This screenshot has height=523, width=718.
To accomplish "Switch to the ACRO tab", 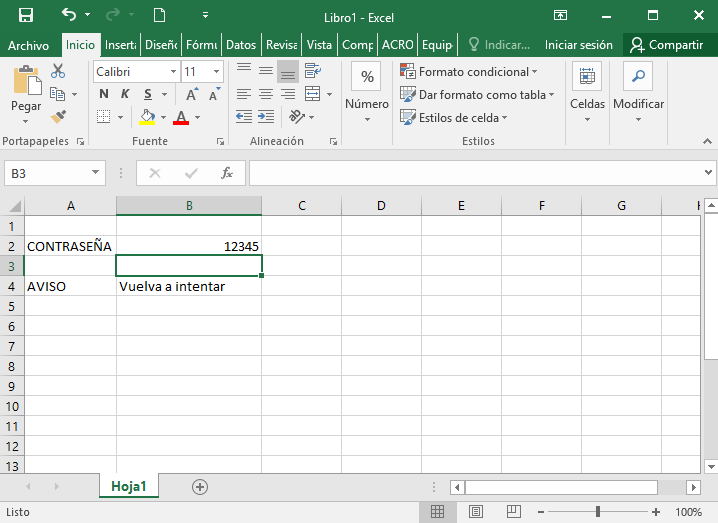I will point(397,45).
